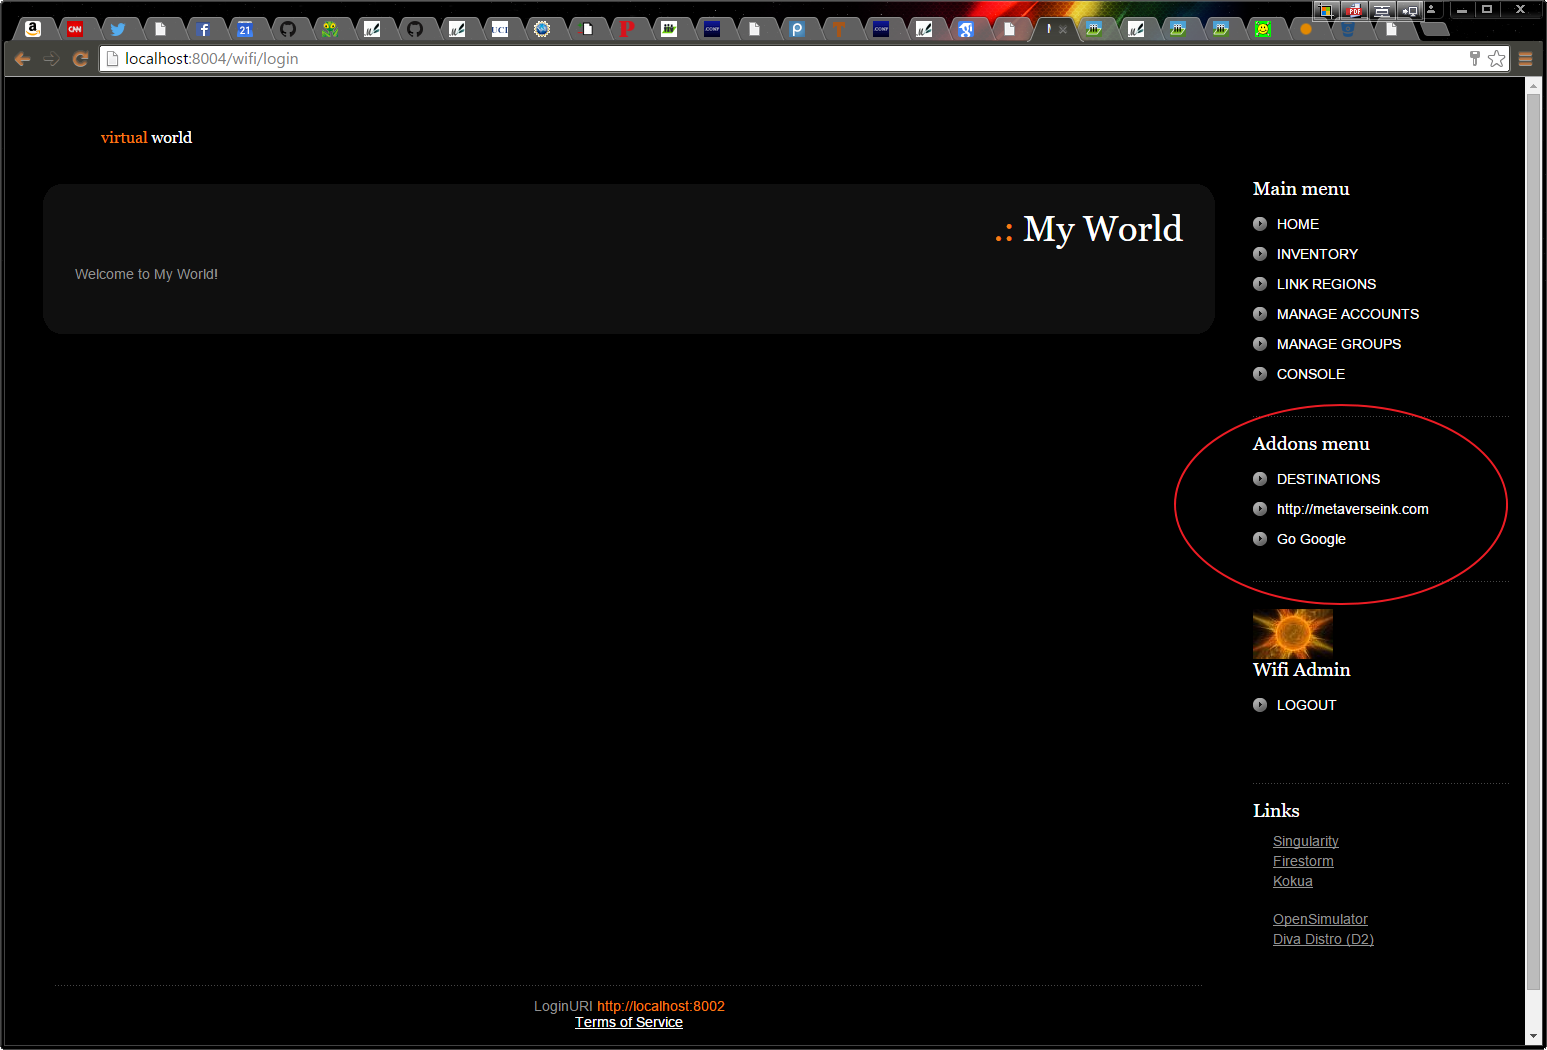This screenshot has width=1547, height=1050.
Task: Open the Firestorm viewer link
Action: 1303,861
